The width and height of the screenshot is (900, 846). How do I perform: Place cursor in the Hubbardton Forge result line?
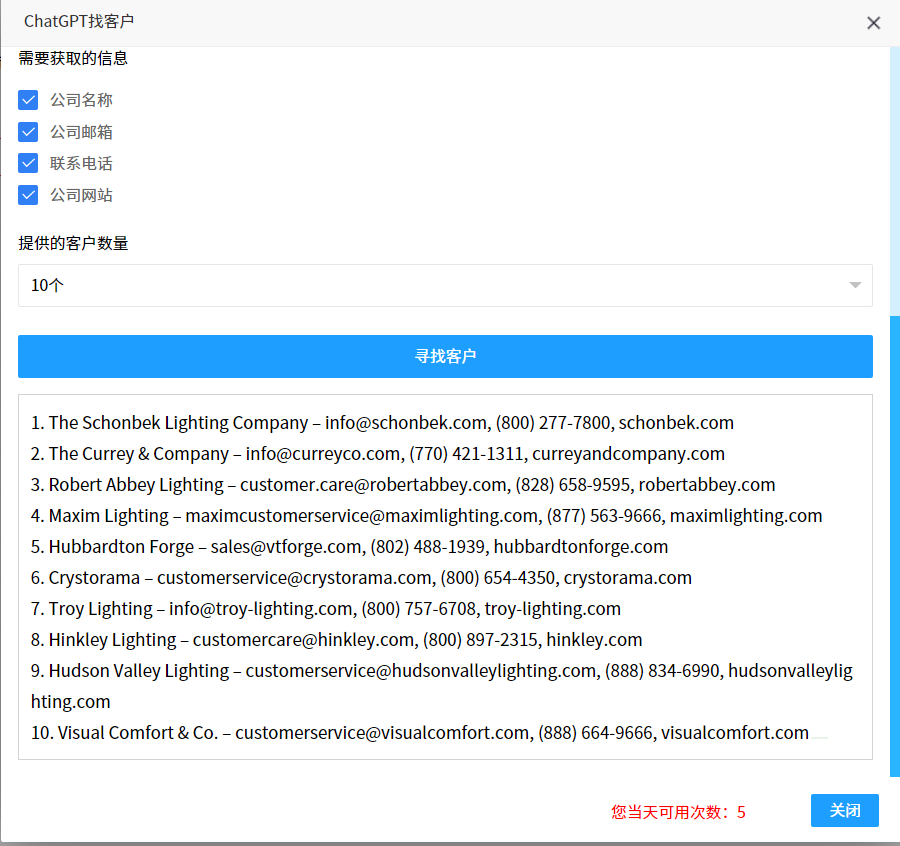click(x=349, y=547)
